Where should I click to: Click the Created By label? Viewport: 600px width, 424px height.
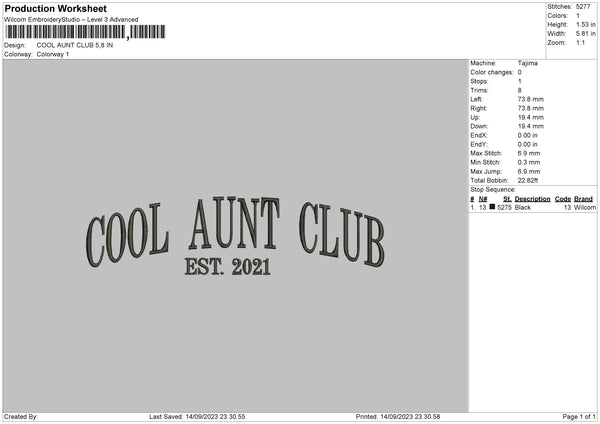[x=21, y=417]
